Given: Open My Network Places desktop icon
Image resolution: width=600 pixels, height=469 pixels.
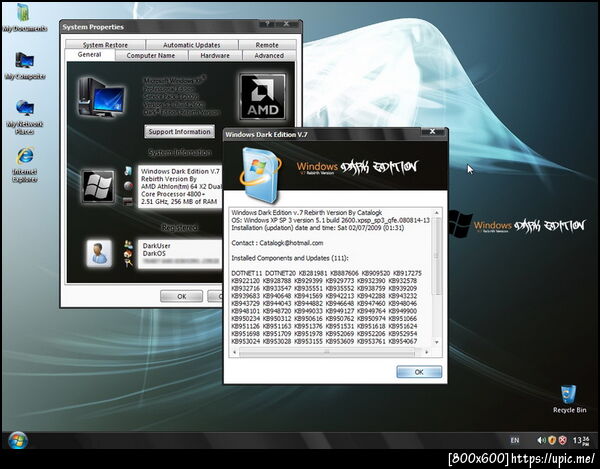Looking at the screenshot, I should [x=25, y=116].
